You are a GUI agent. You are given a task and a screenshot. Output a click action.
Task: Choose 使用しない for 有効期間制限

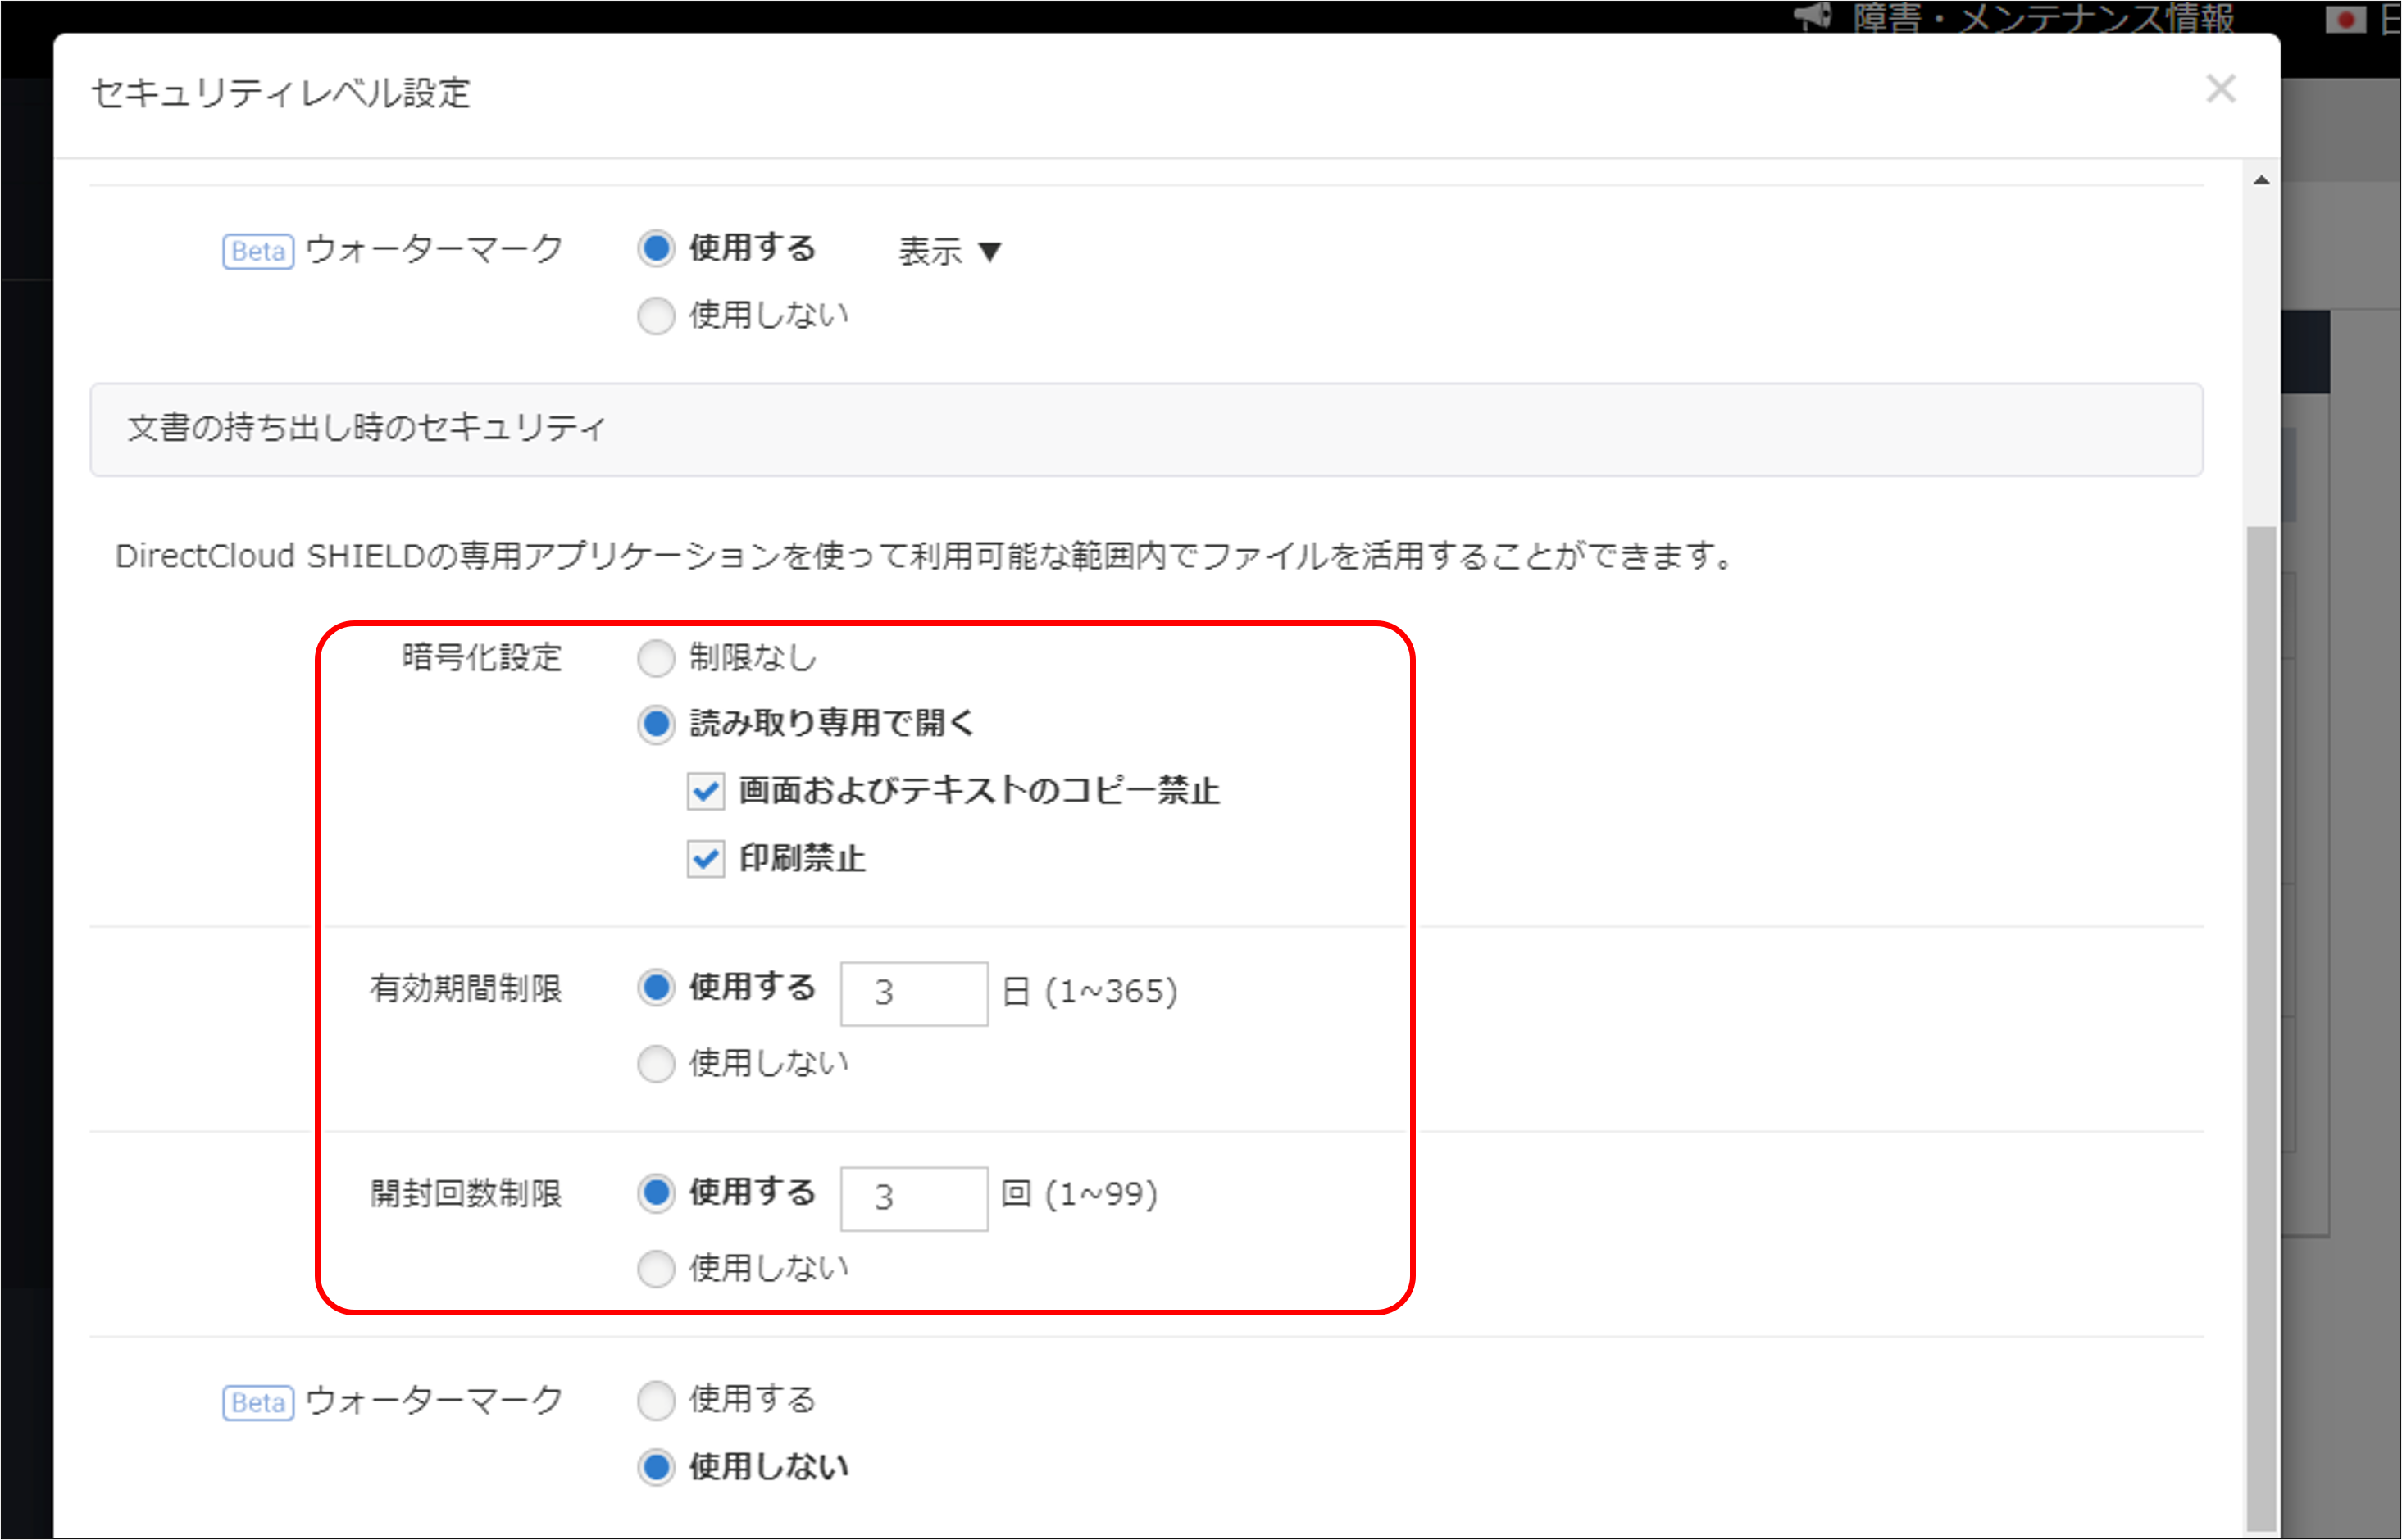[656, 1063]
